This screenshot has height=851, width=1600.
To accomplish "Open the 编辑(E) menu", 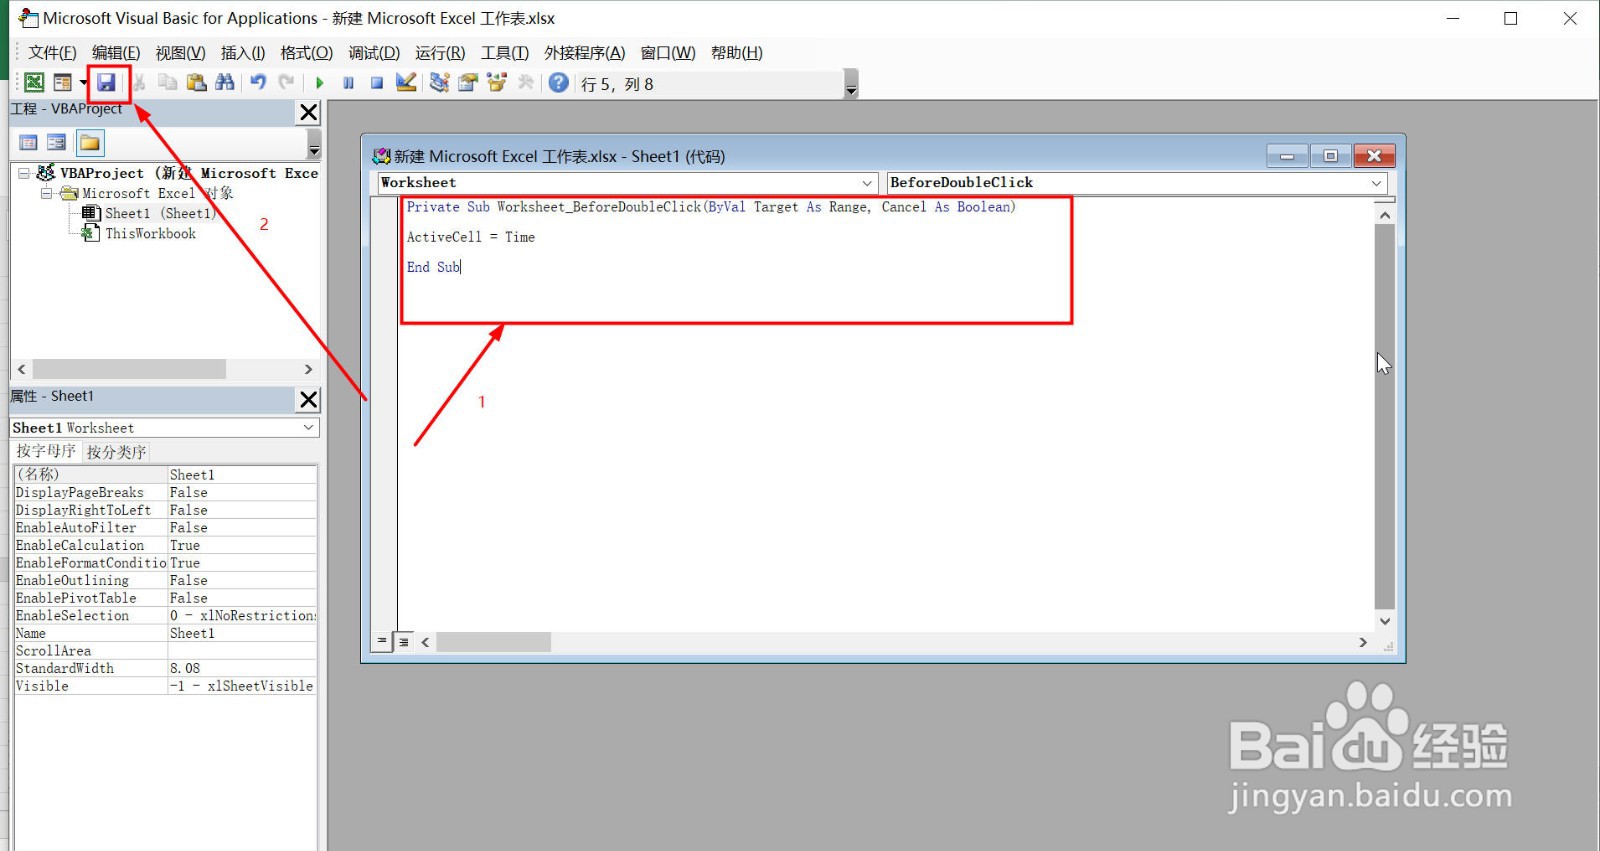I will click(x=116, y=53).
